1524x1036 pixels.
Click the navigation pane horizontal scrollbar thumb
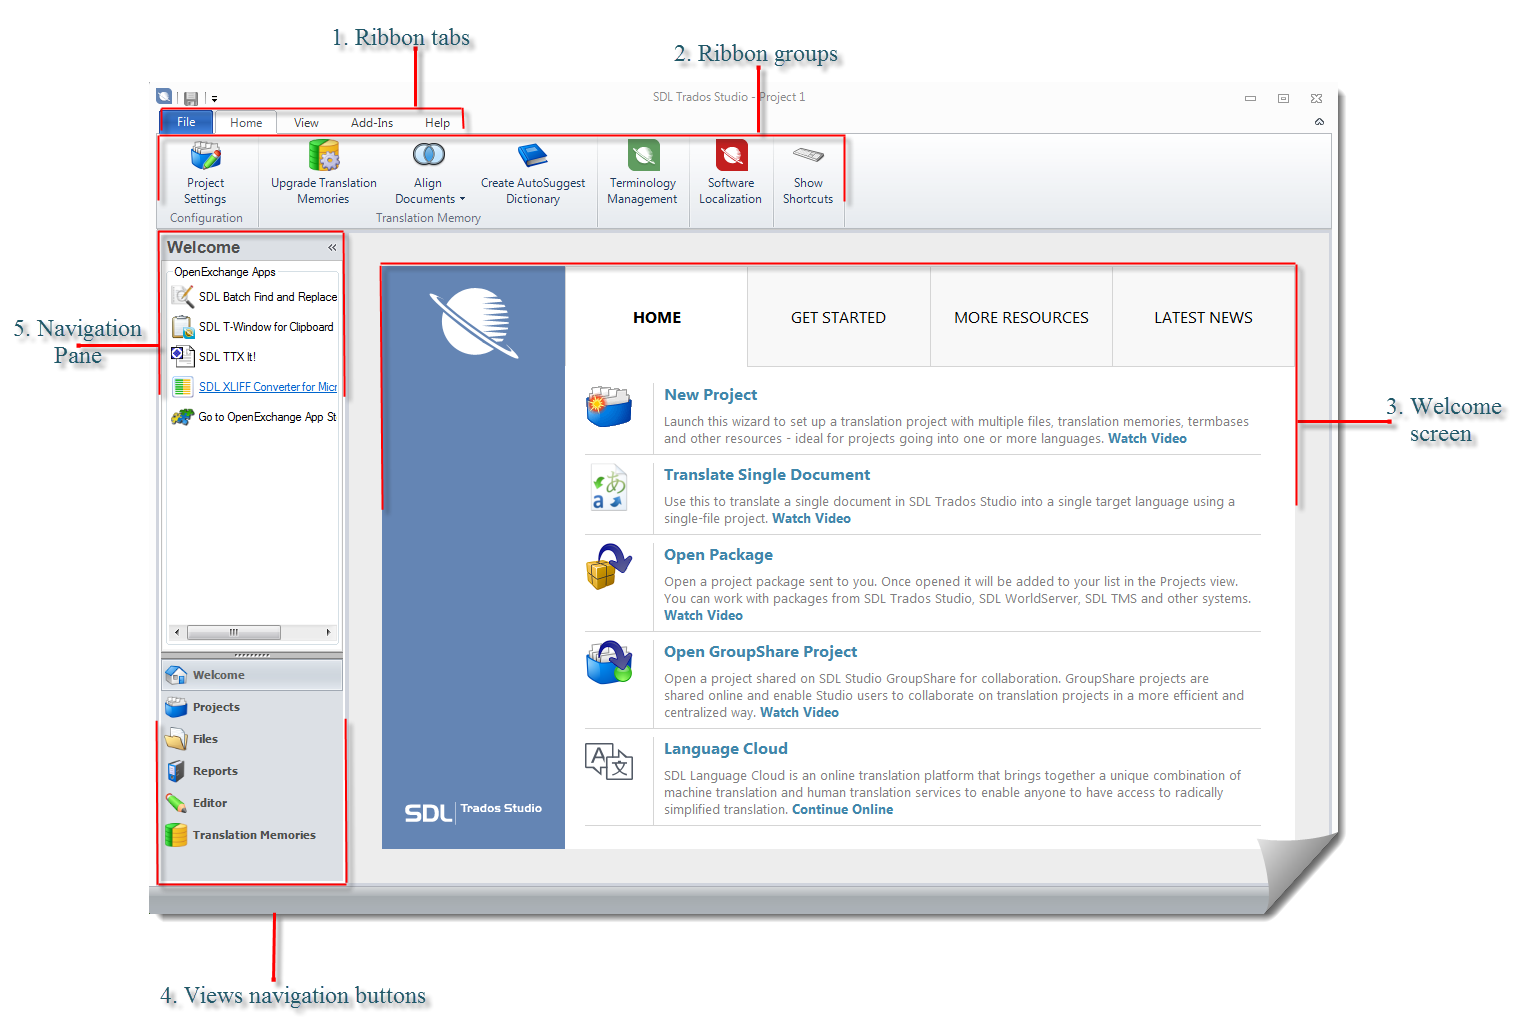(234, 632)
